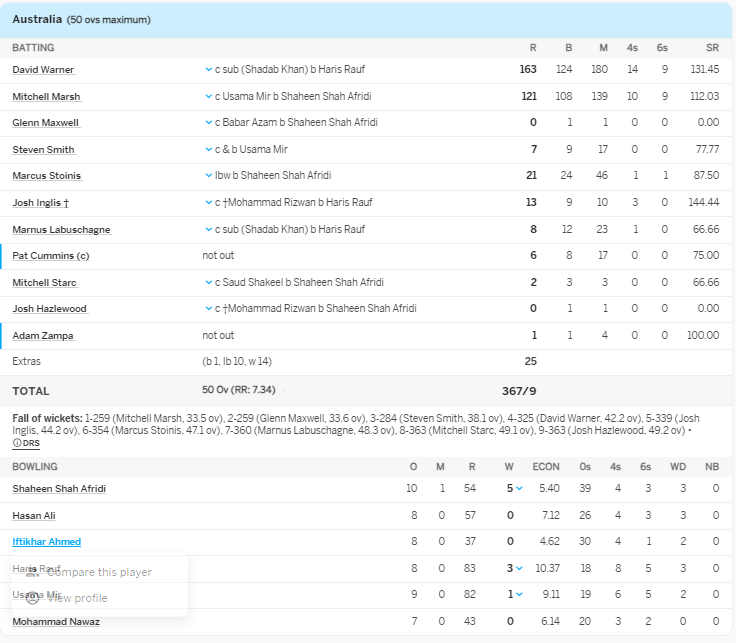Click Adam Zampa's name in batting
Viewport: 736px width, 643px height.
pos(43,336)
